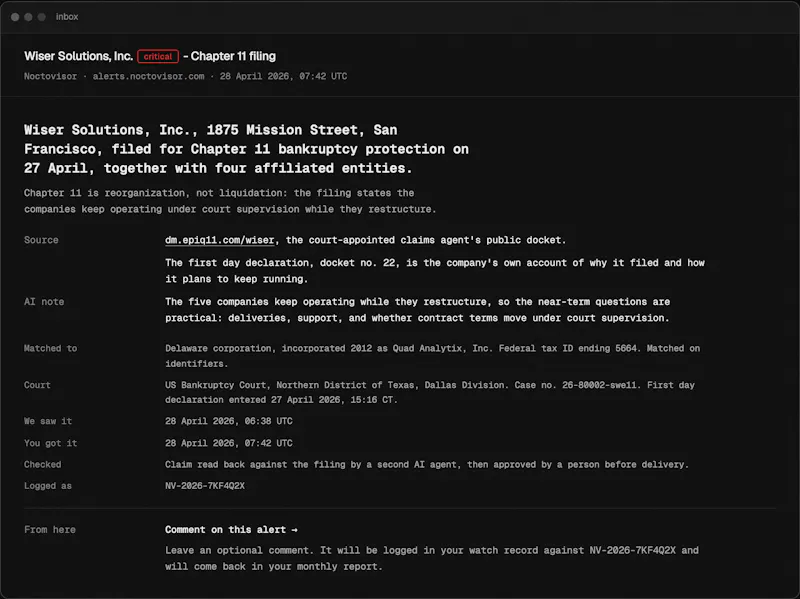Click the window minimize traffic-light button
Image resolution: width=800 pixels, height=599 pixels.
tap(29, 17)
